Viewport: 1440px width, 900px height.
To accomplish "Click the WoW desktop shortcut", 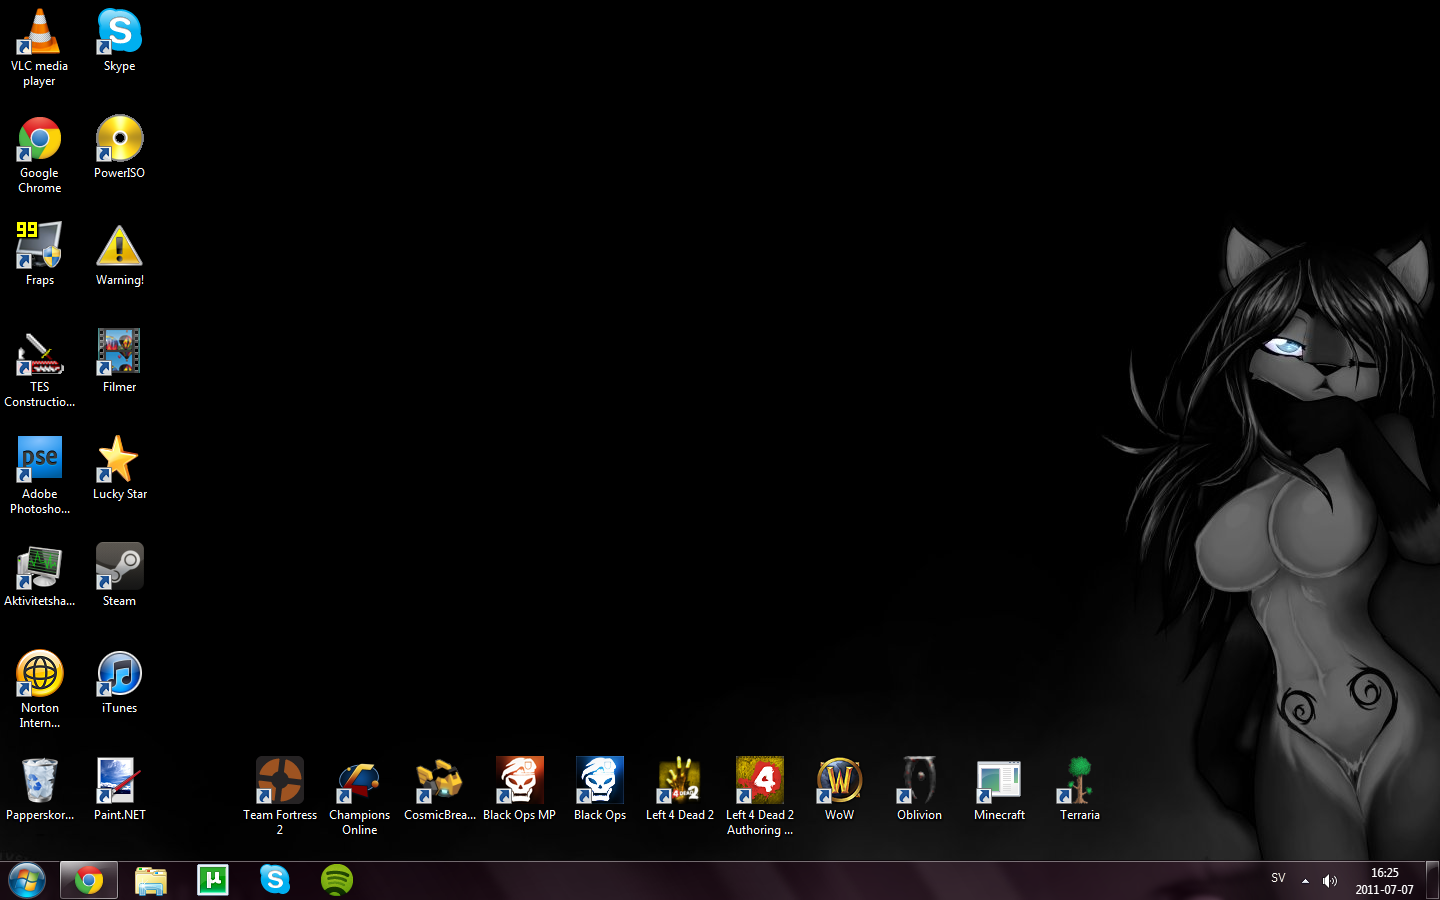I will (840, 790).
